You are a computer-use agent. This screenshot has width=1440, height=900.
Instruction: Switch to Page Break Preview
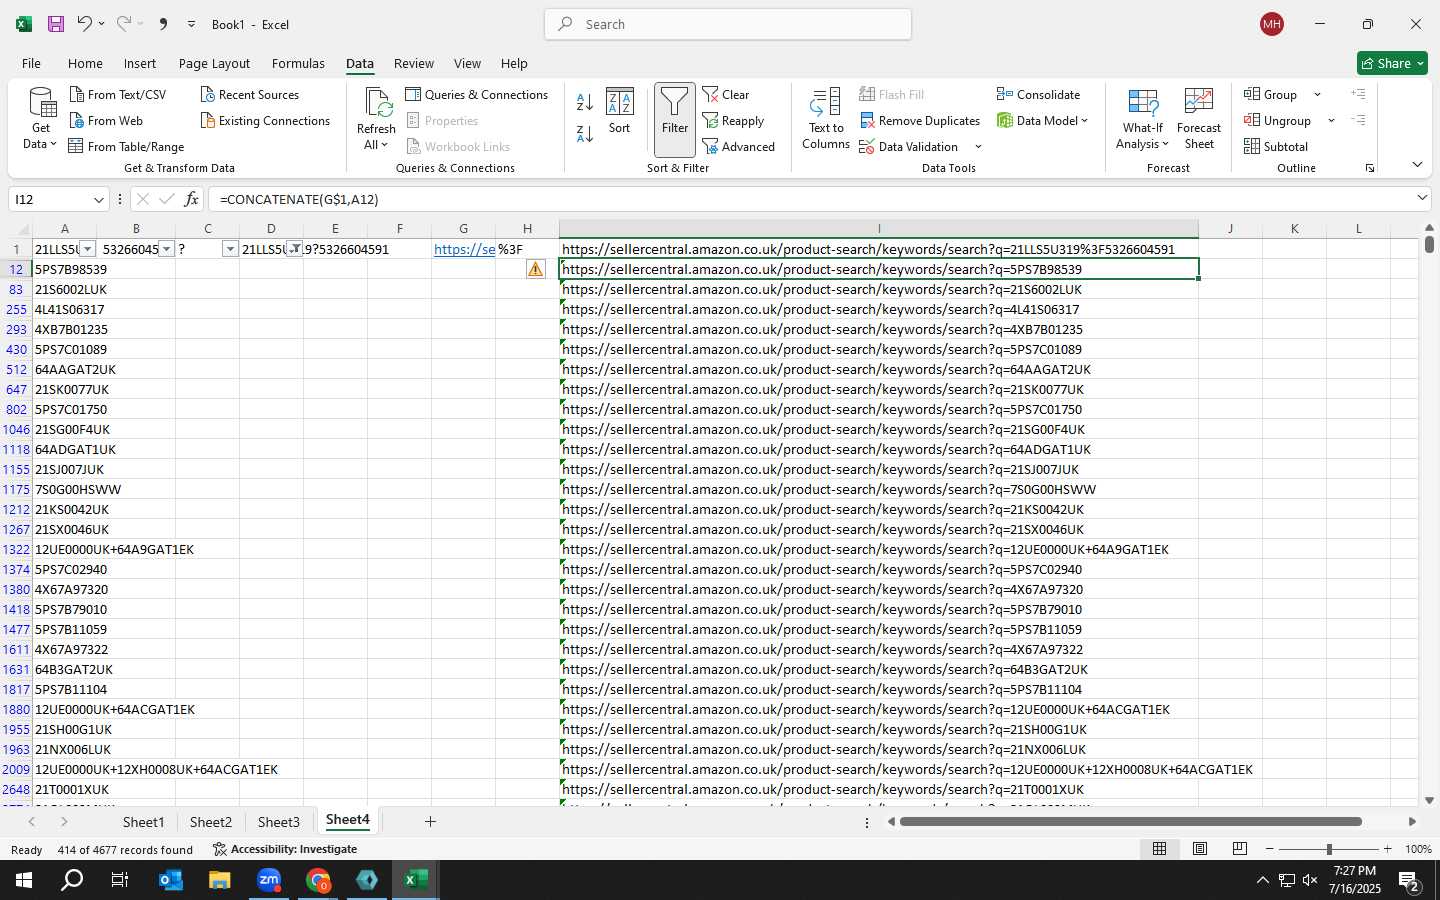[x=1239, y=849]
